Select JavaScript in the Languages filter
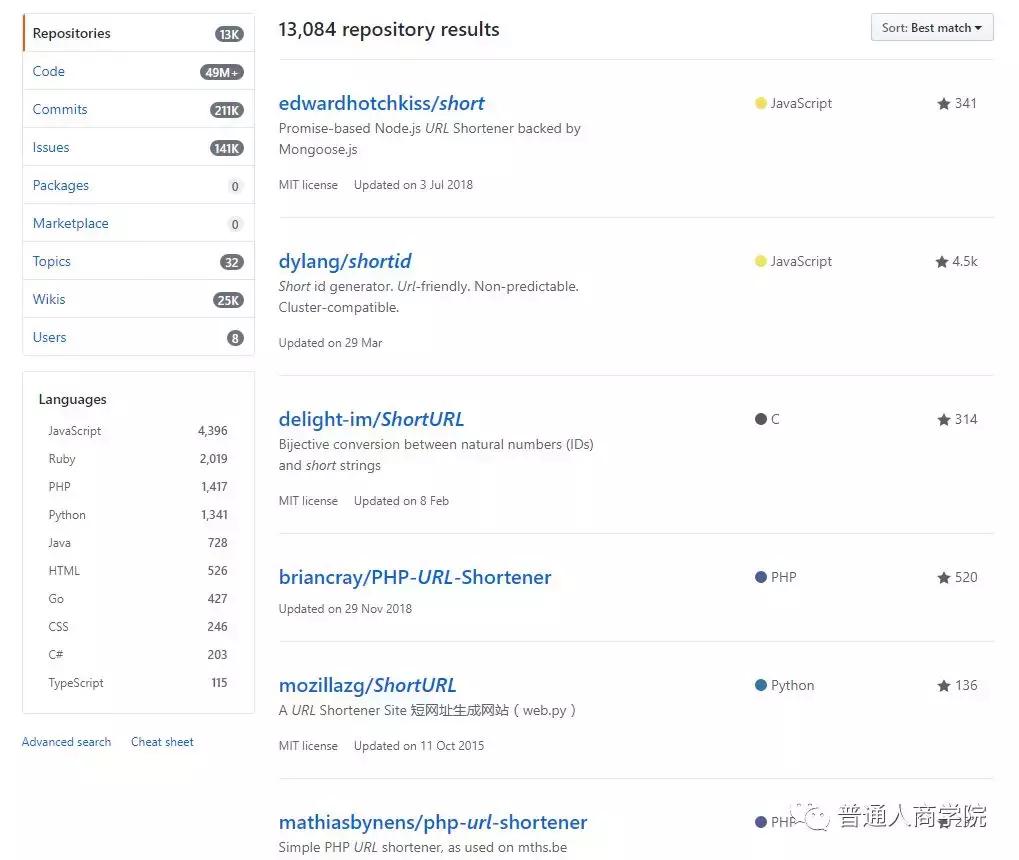This screenshot has width=1019, height=860. pyautogui.click(x=74, y=430)
